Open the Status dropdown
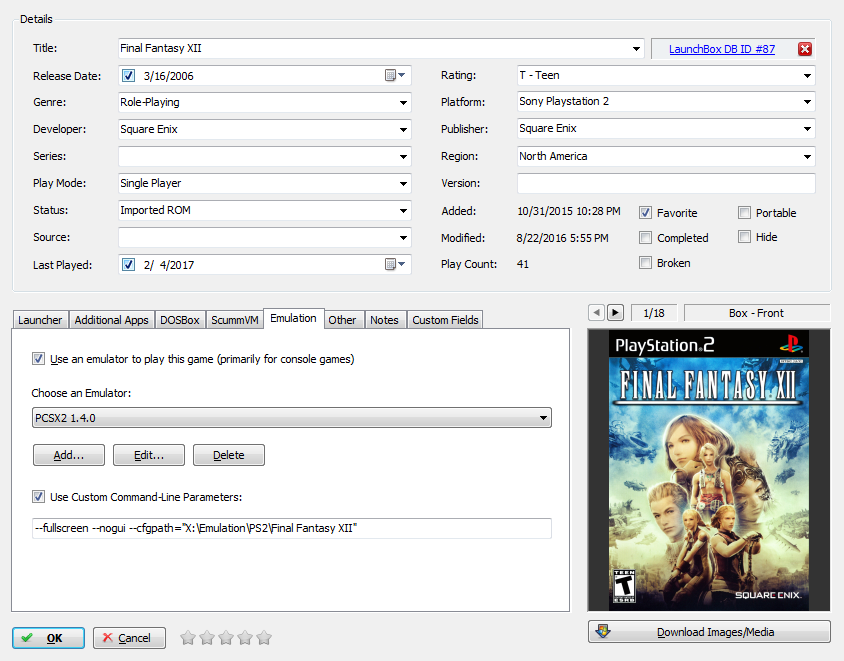 pos(403,210)
